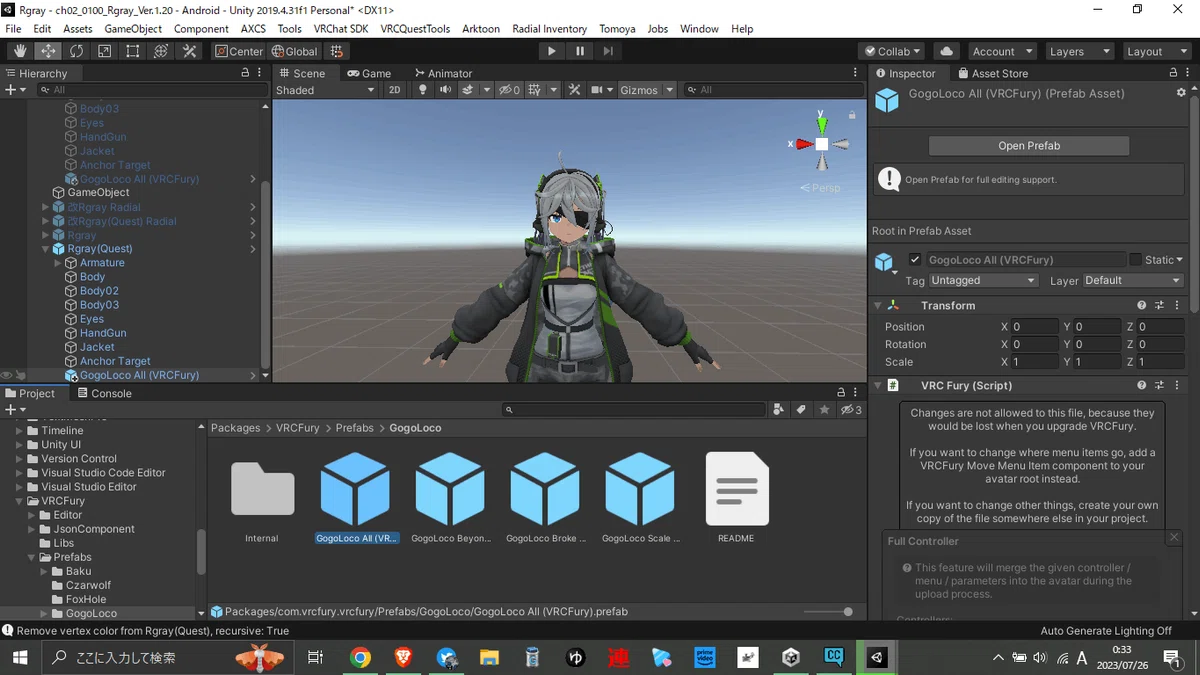Screen dimensions: 1200x675
Task: Open the Radial Inventory menu
Action: [549, 29]
